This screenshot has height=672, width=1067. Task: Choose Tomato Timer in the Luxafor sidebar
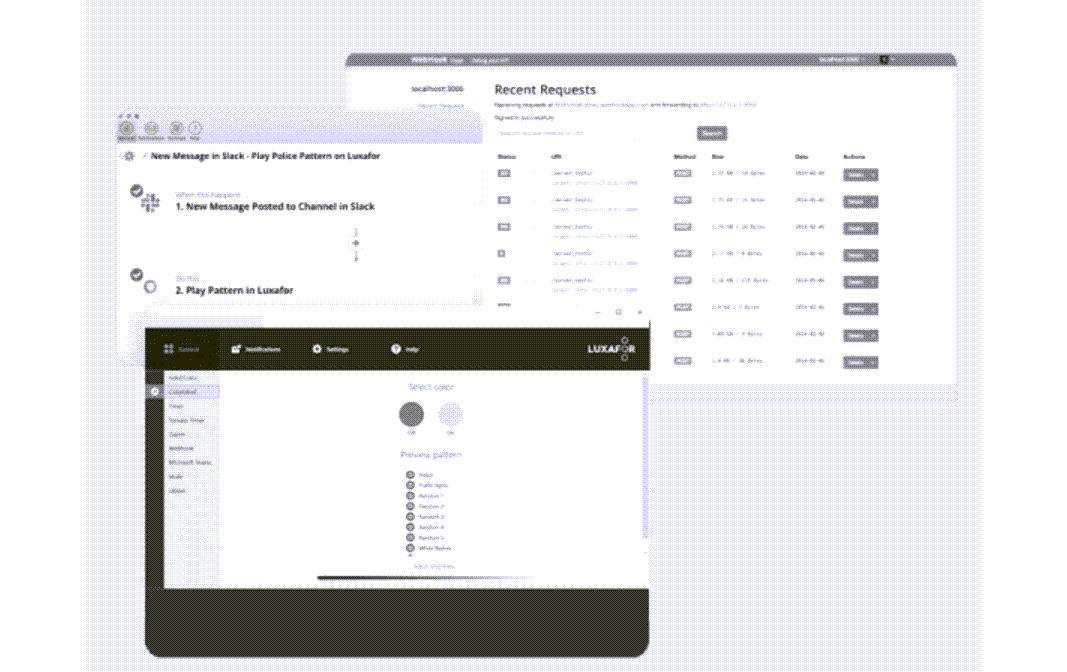click(x=186, y=420)
